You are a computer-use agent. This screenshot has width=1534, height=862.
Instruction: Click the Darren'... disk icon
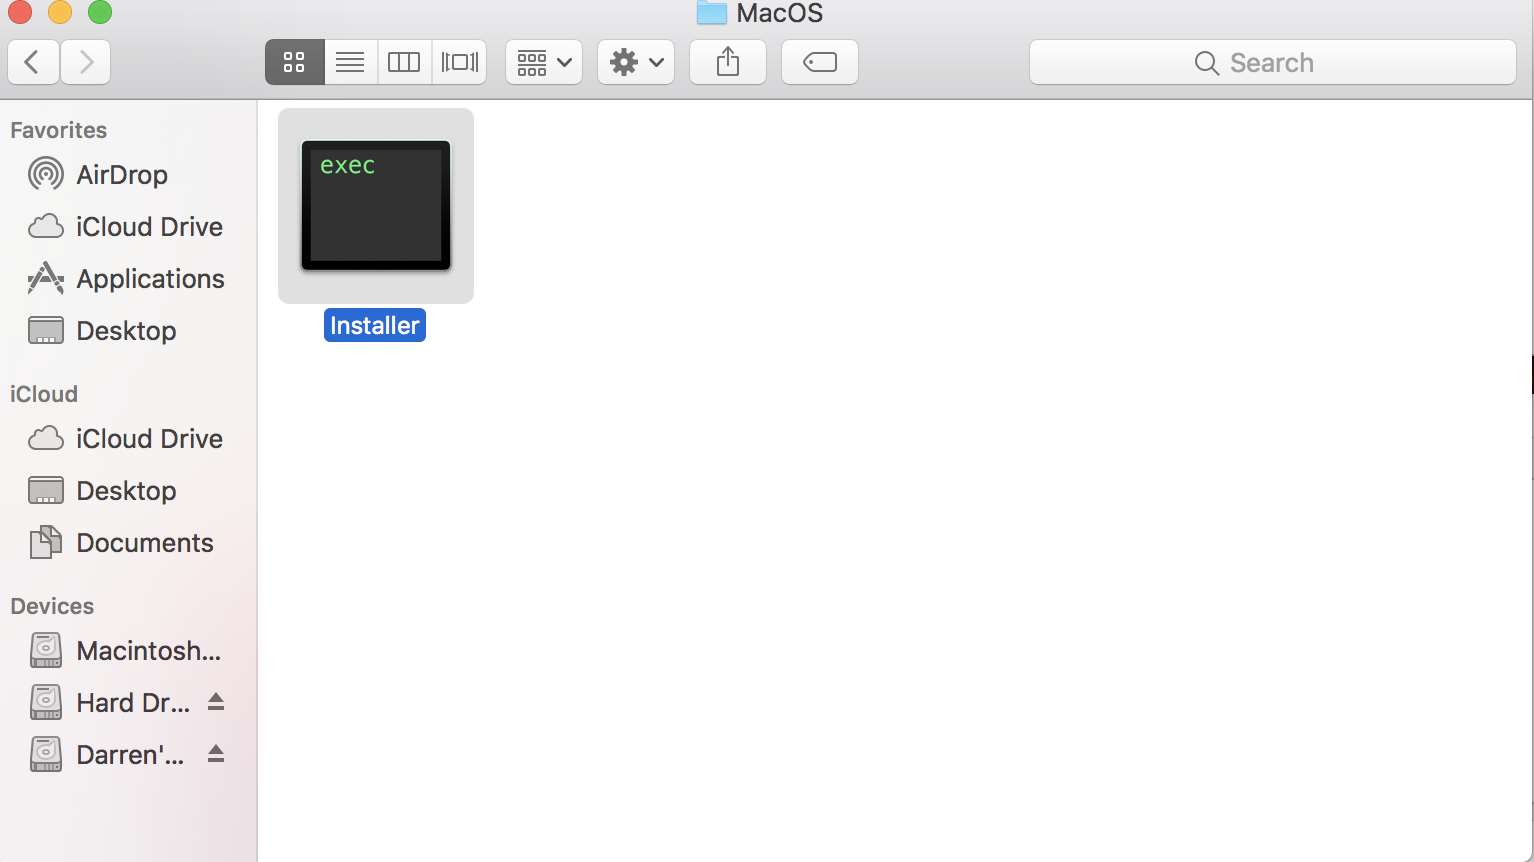46,754
